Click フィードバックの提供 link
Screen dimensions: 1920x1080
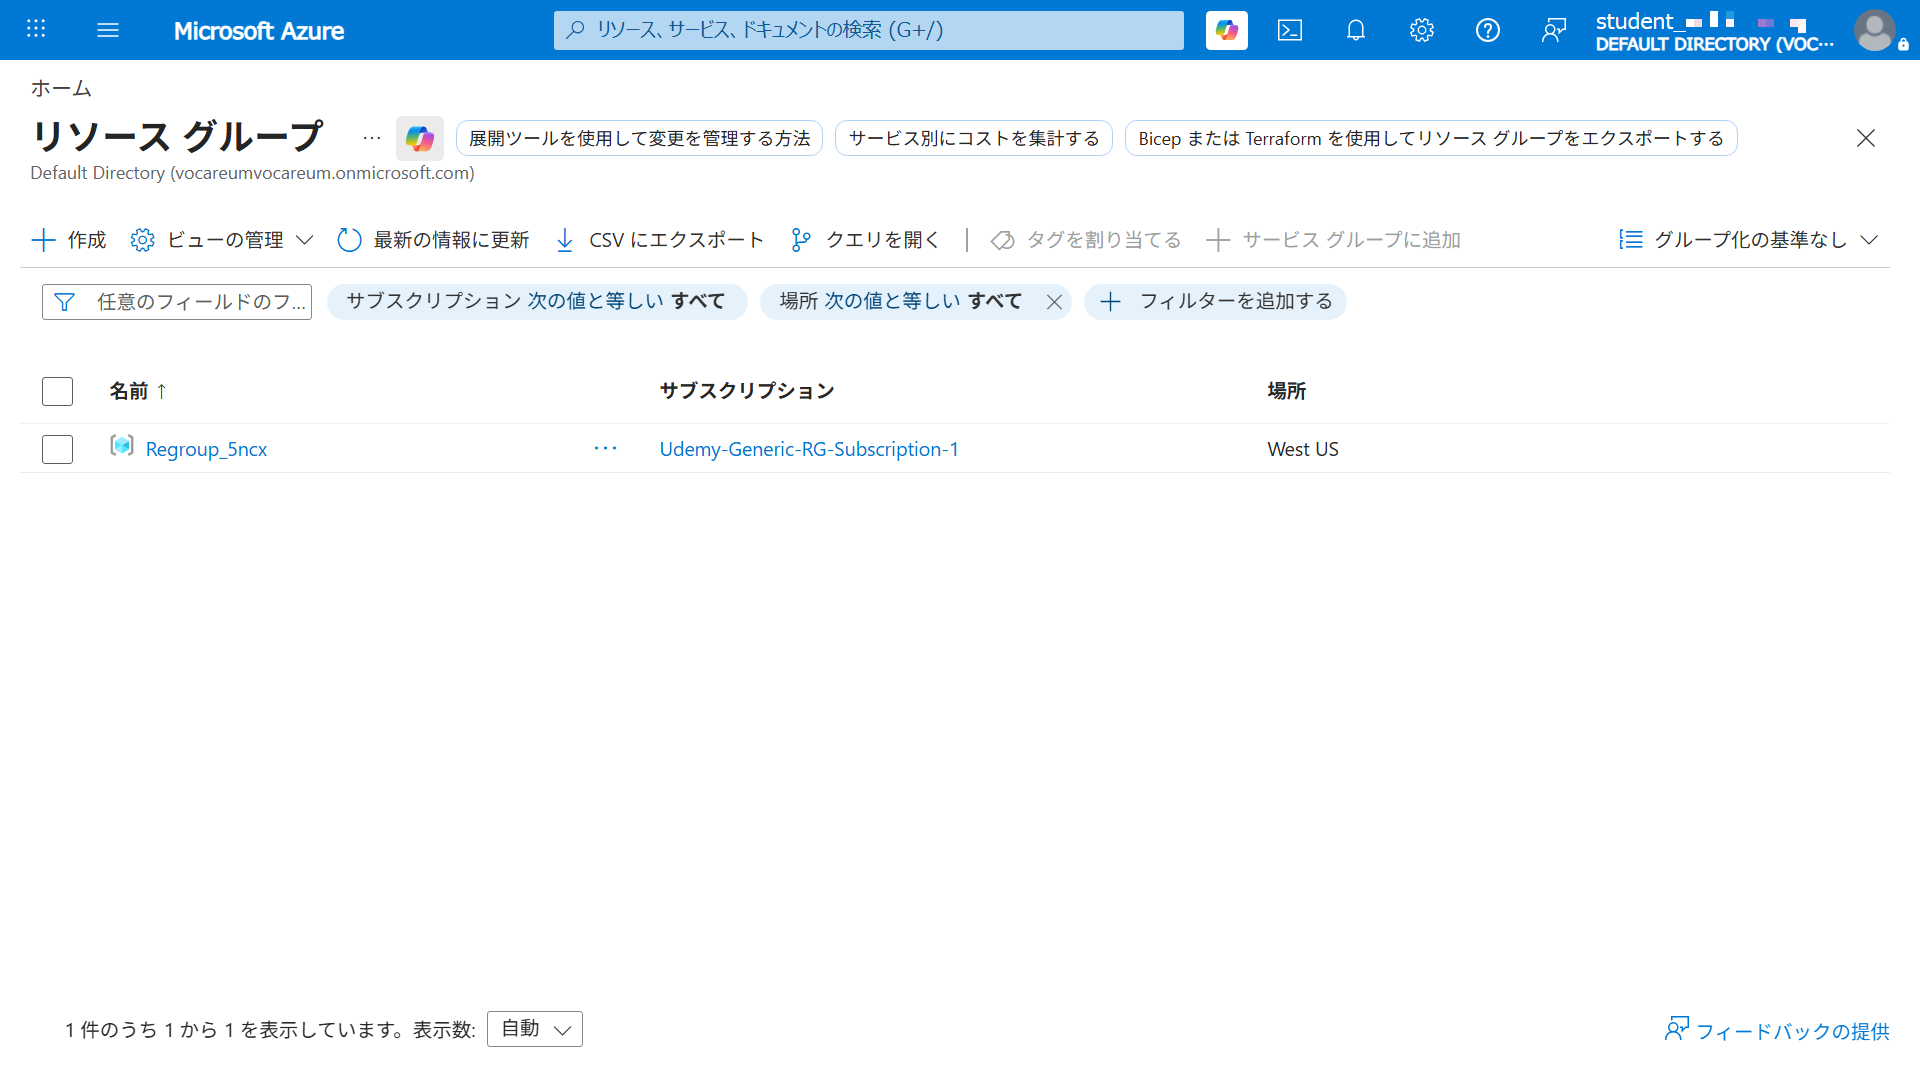point(1777,1030)
